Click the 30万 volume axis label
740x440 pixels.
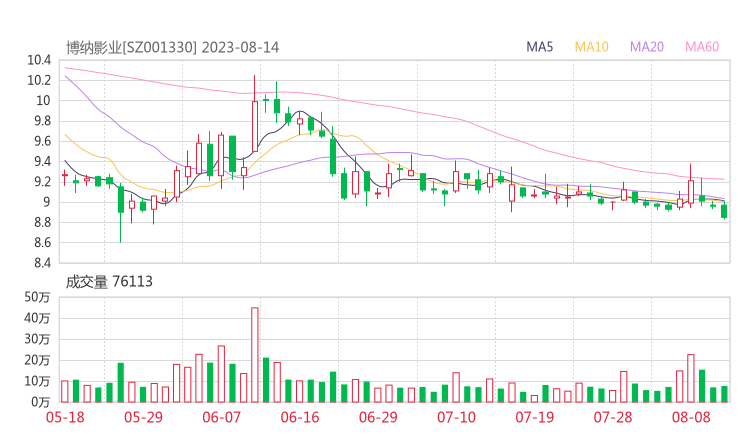pyautogui.click(x=37, y=339)
